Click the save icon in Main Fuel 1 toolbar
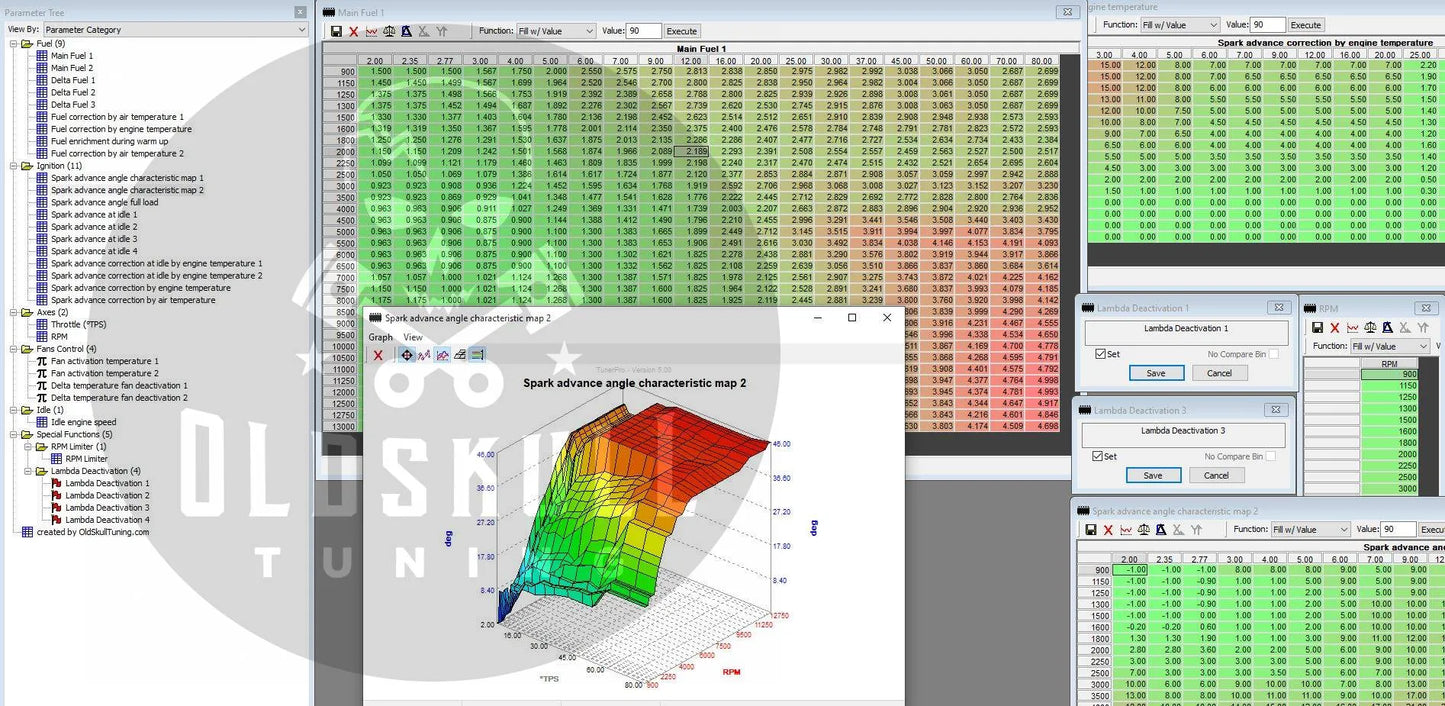The width and height of the screenshot is (1445, 706). tap(337, 32)
